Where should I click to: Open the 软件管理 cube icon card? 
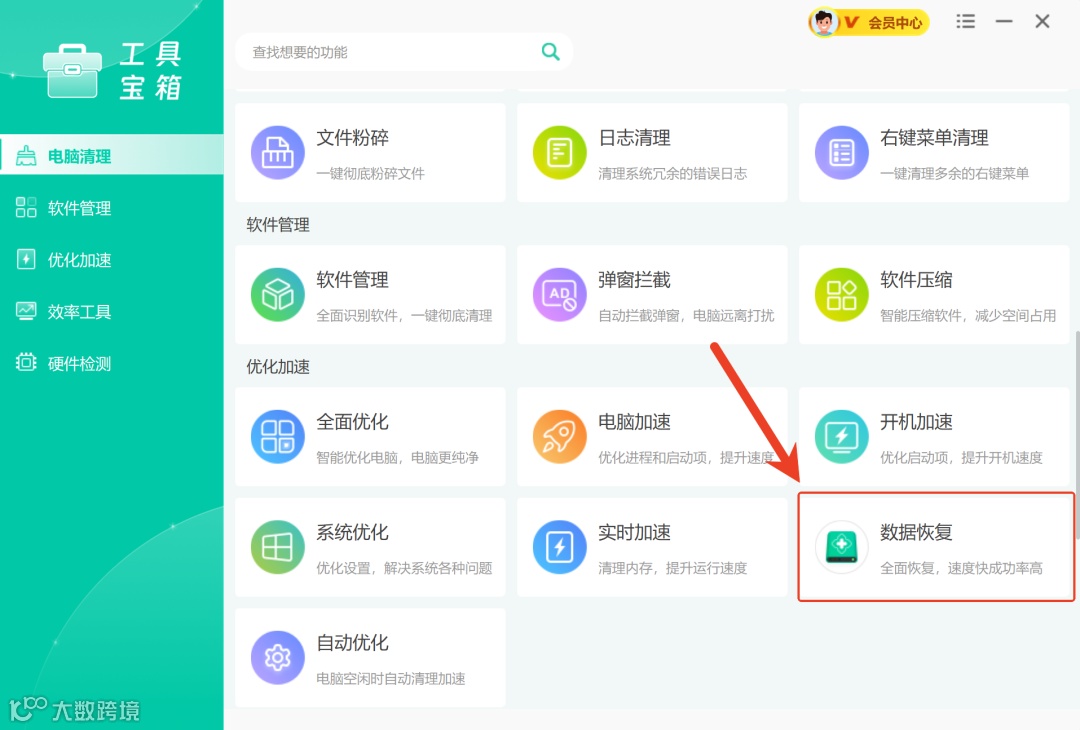click(278, 295)
